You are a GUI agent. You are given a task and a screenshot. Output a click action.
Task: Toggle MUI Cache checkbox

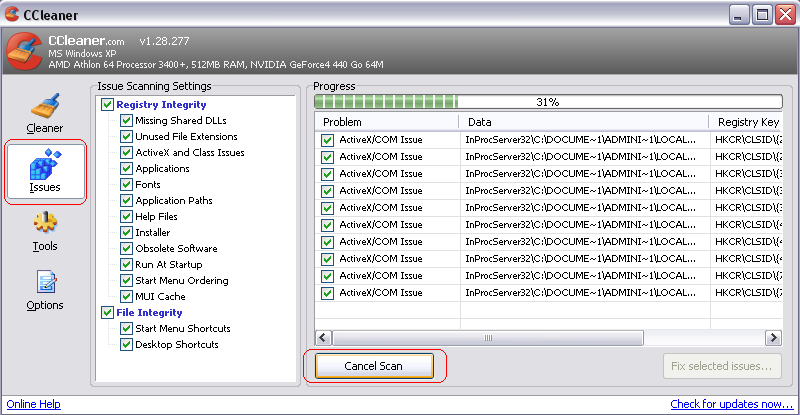(x=126, y=297)
